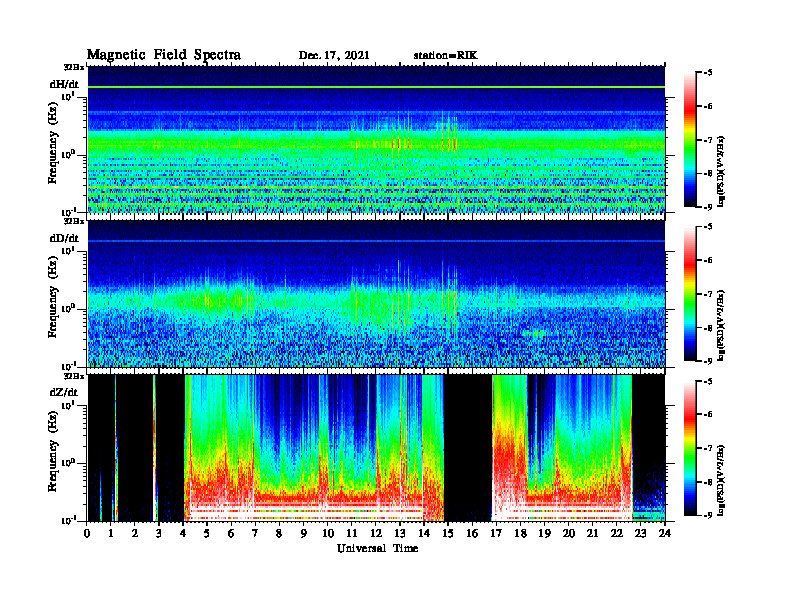This screenshot has height=612, width=792.
Task: Click the hour '7' tick label
Action: point(255,533)
